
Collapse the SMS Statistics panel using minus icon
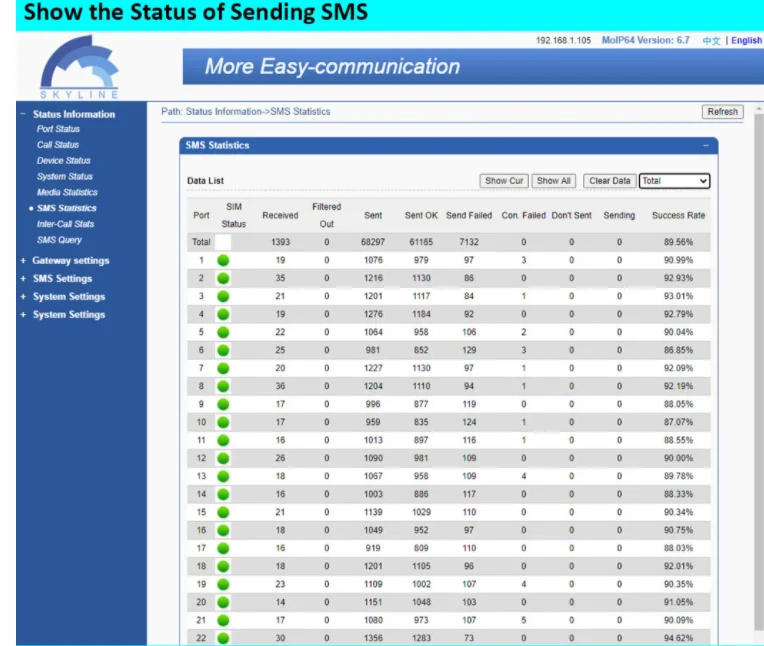pyautogui.click(x=705, y=146)
